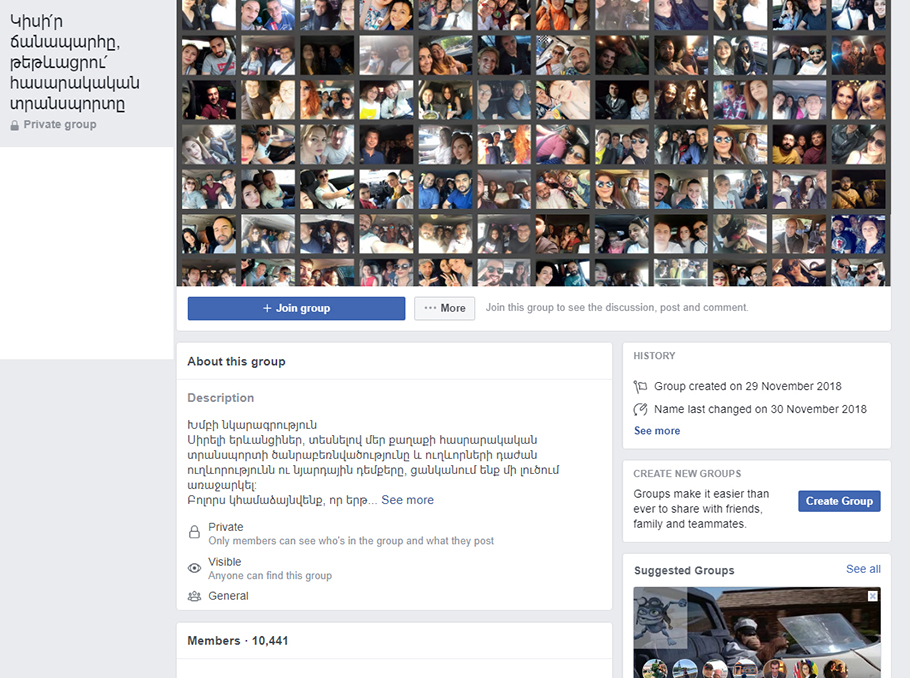
Task: Click the Visible eye icon
Action: tap(194, 568)
